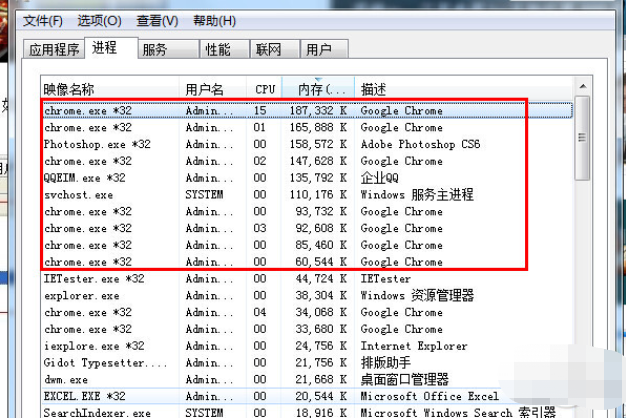
Task: Click the 21,668 K memory value
Action: click(321, 379)
